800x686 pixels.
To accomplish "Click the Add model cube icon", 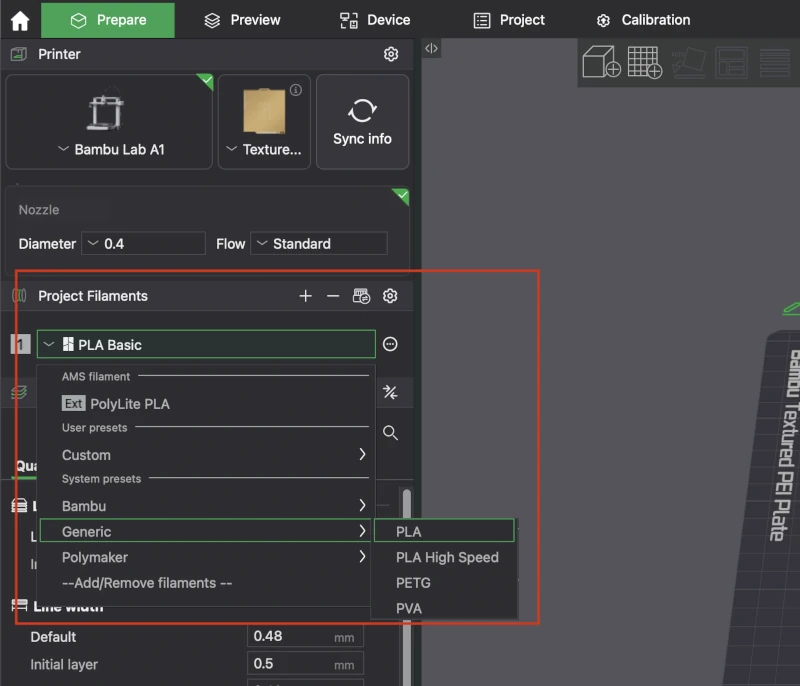I will [x=601, y=62].
